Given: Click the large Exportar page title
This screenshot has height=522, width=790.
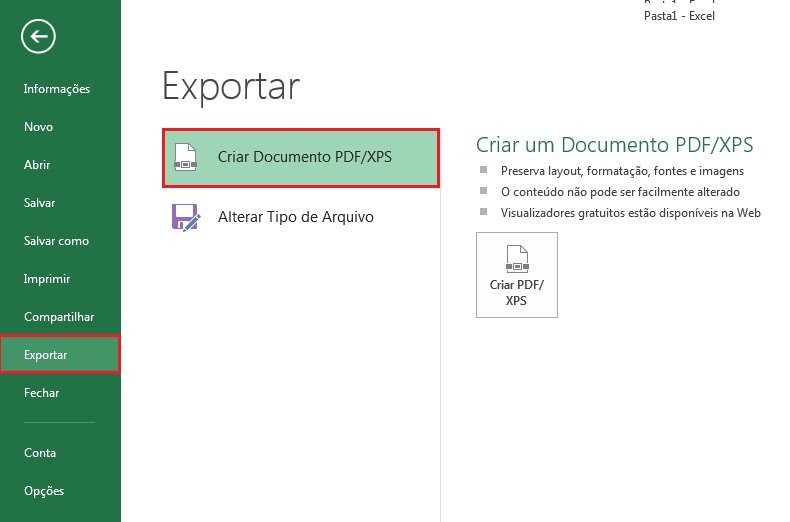Looking at the screenshot, I should pos(231,86).
